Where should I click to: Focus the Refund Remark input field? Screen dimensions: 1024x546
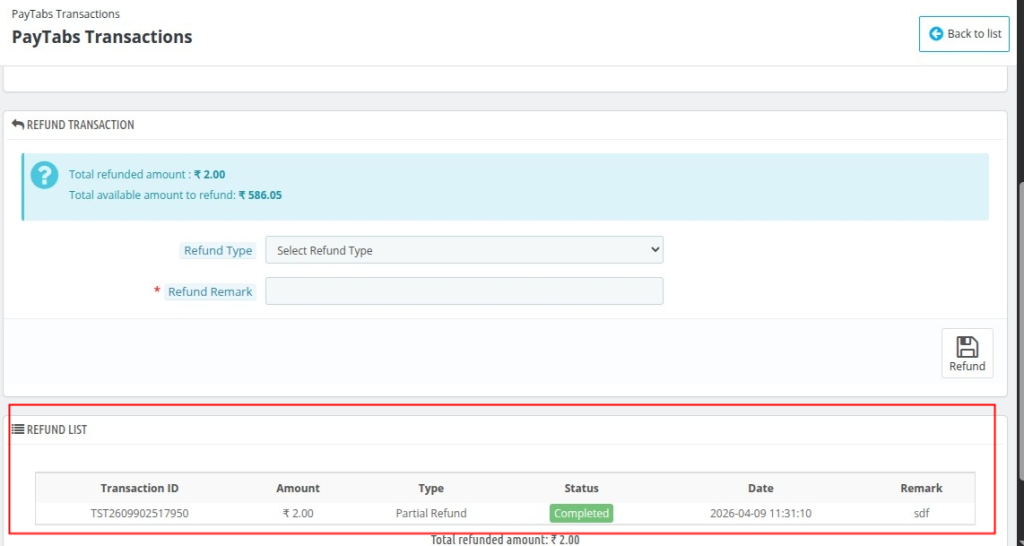coord(464,291)
